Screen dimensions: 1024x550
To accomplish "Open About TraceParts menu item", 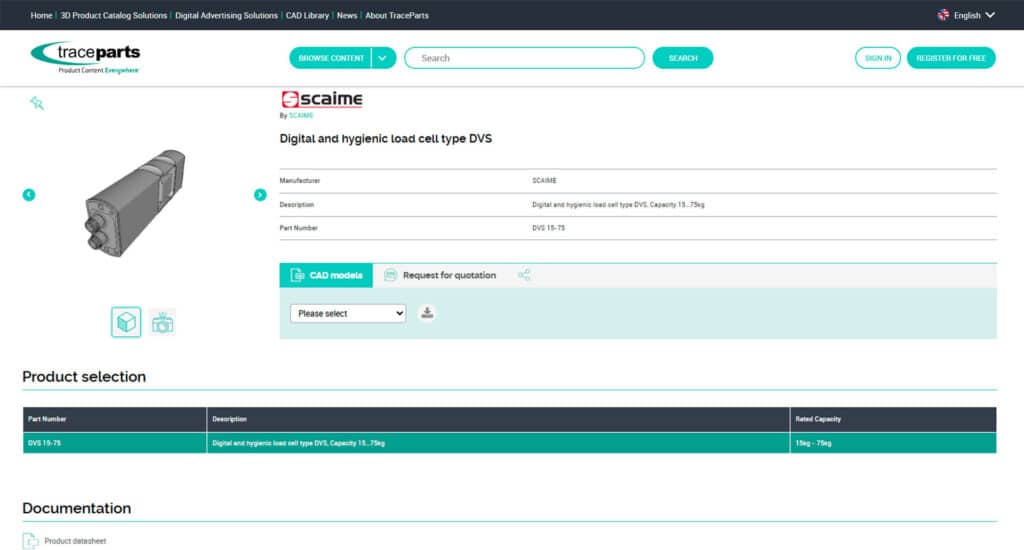I will (x=397, y=15).
